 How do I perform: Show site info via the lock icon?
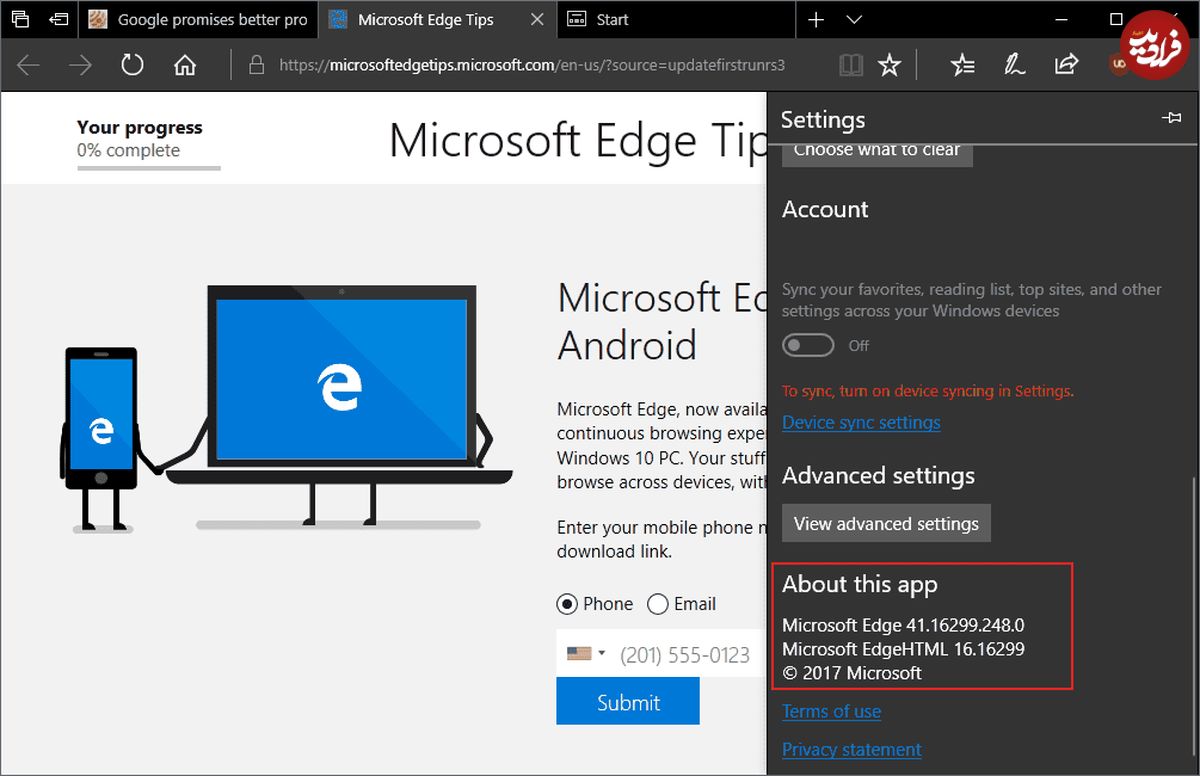coord(257,65)
